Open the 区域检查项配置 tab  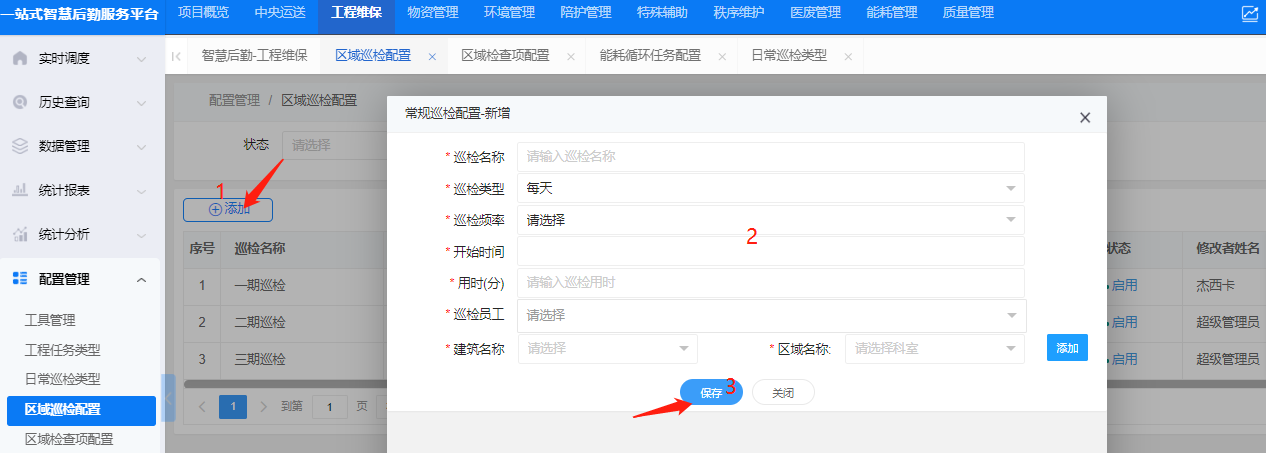click(505, 56)
